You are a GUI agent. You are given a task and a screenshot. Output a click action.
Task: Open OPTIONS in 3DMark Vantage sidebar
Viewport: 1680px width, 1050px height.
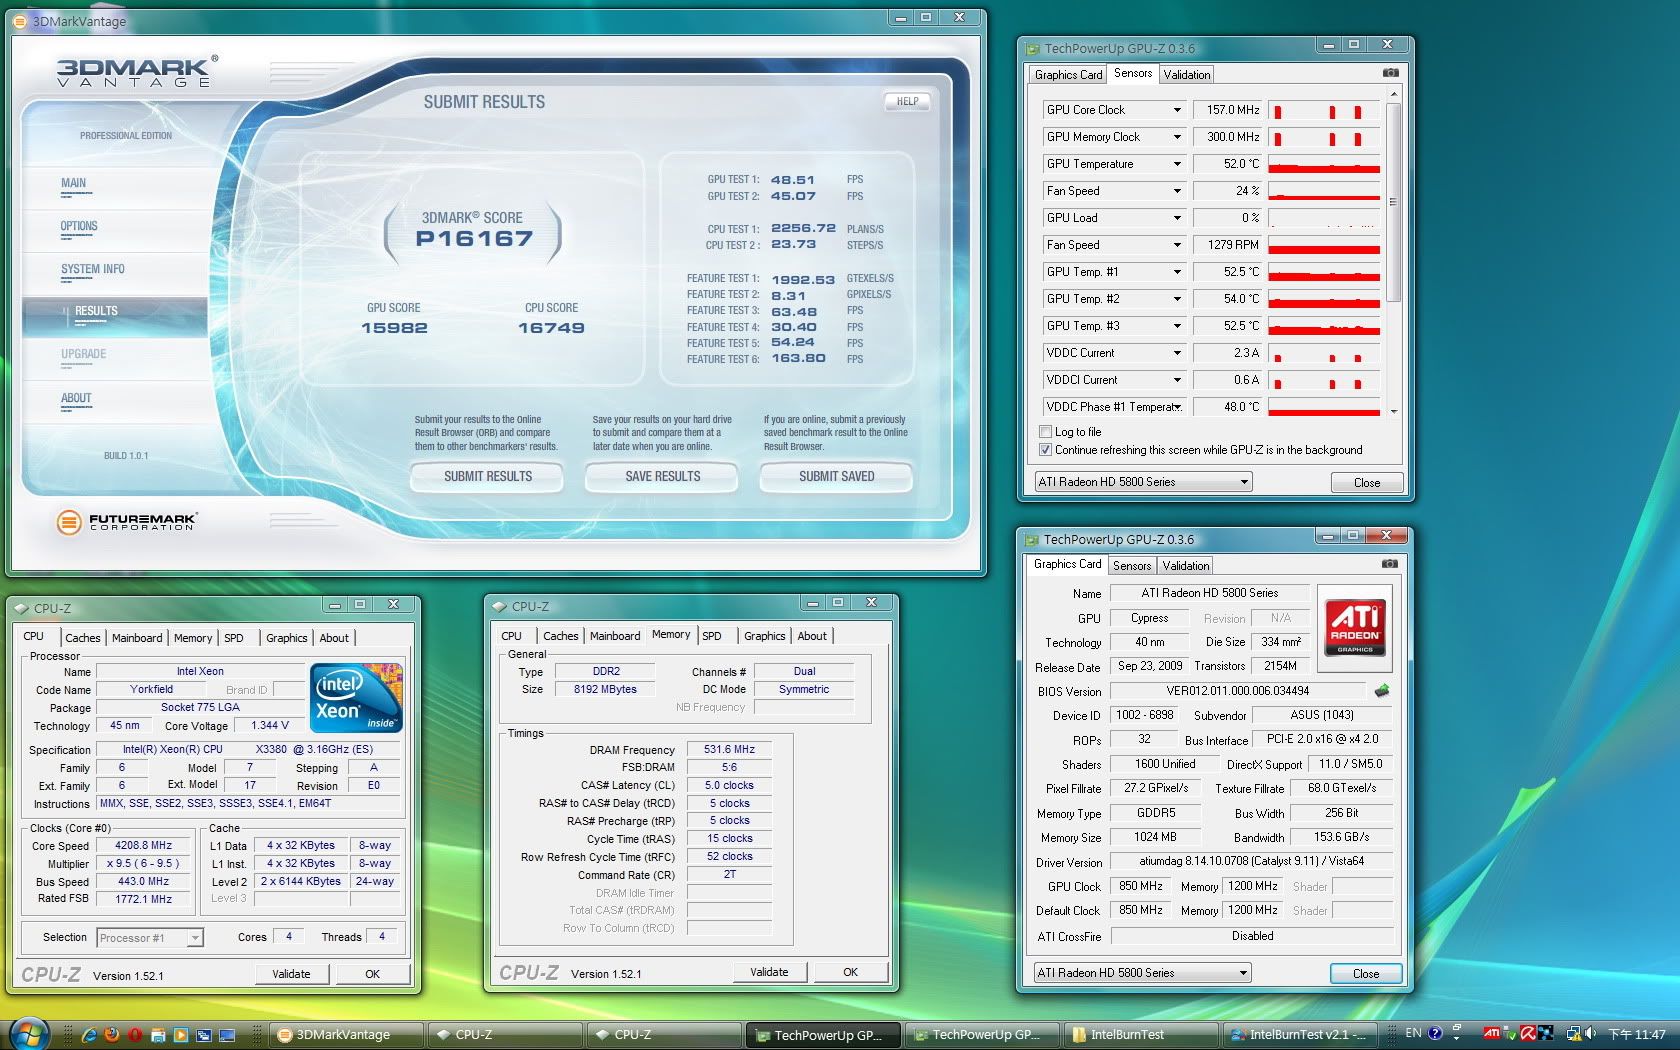pyautogui.click(x=79, y=227)
